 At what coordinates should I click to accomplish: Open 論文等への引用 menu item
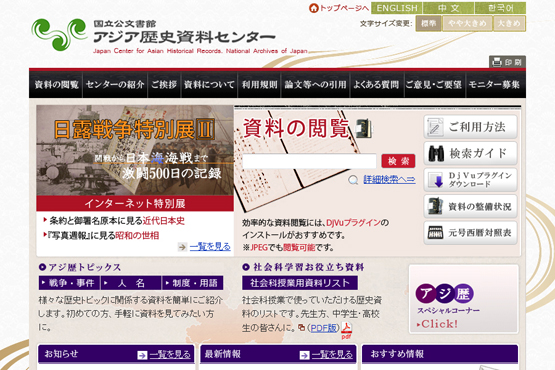click(315, 85)
